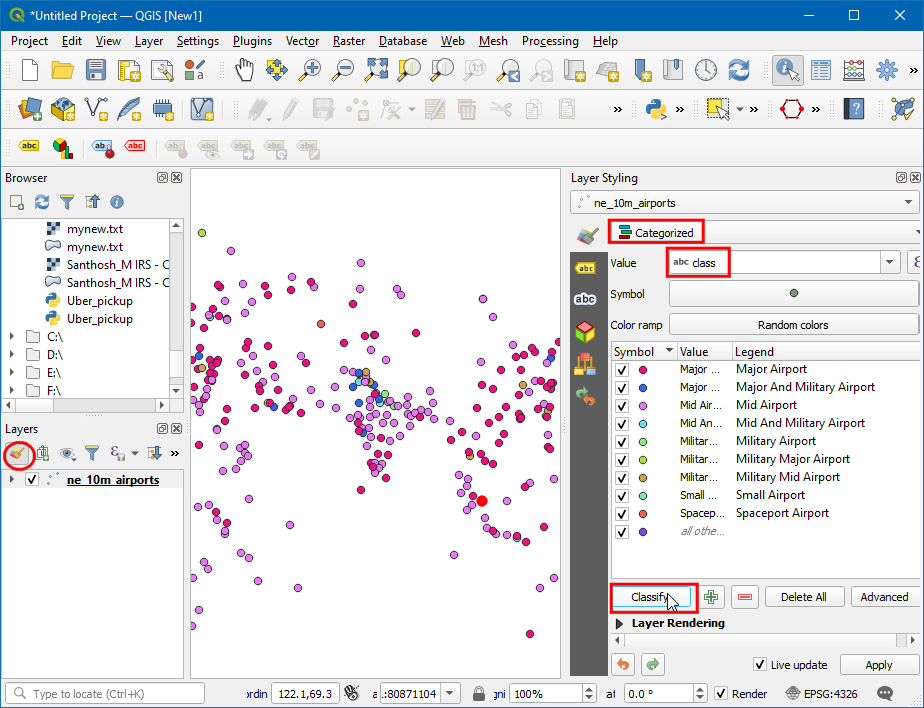Viewport: 924px width, 708px height.
Task: Expand the C:\ drive in Browser
Action: pos(12,336)
